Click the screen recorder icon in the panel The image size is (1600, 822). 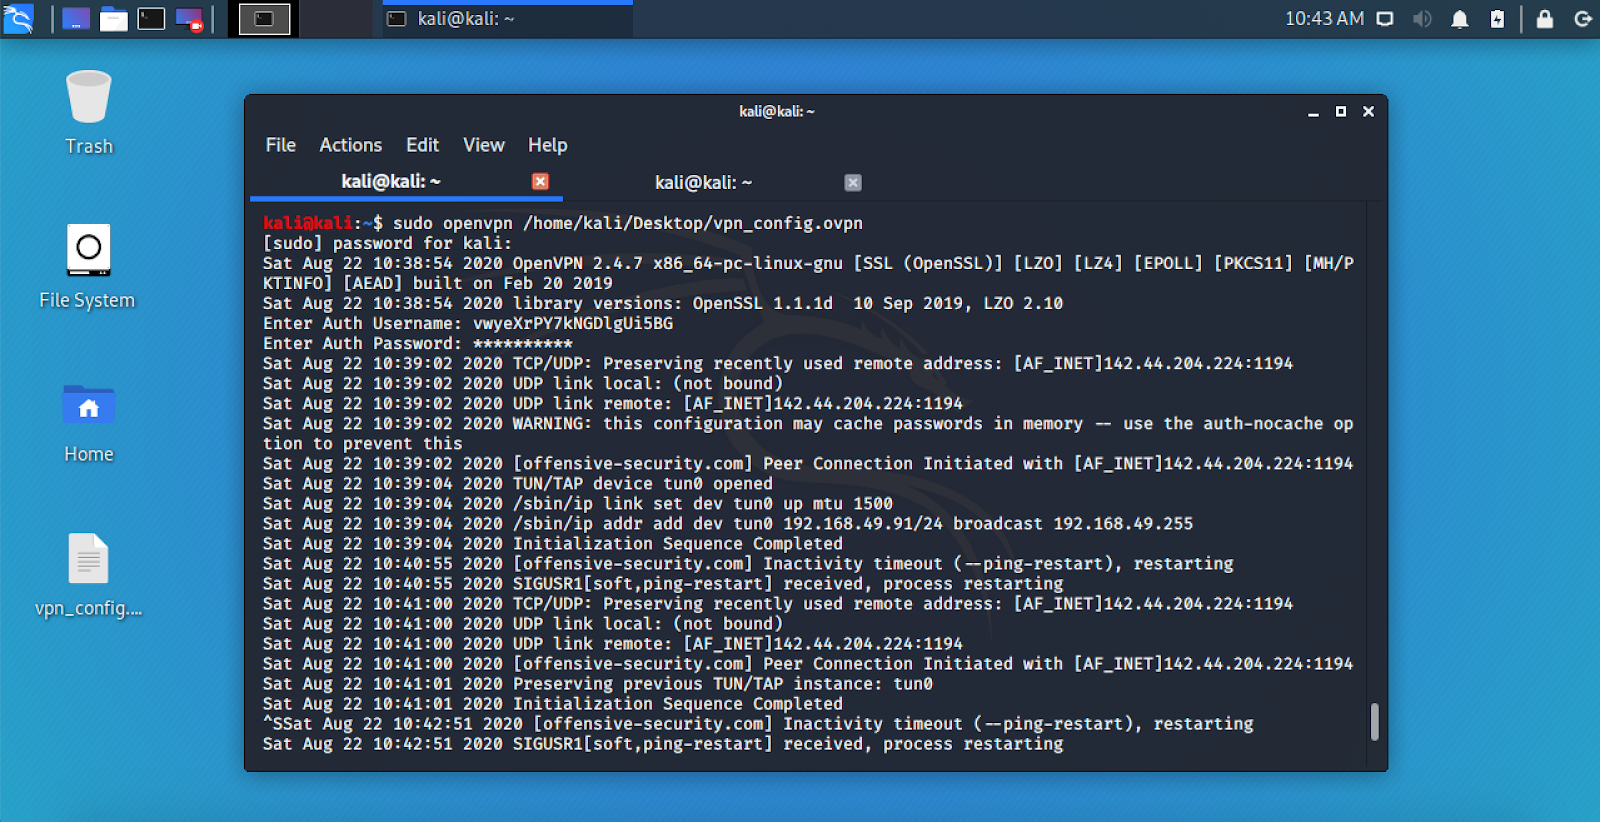(189, 19)
